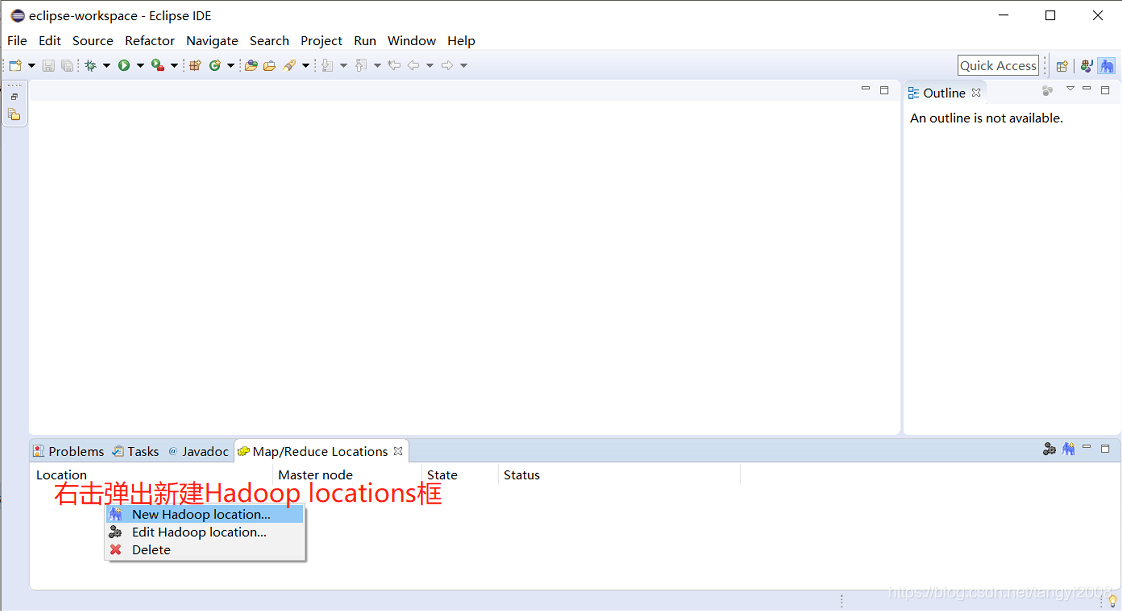Click the Outline focus/sort greyed icon

(1048, 91)
